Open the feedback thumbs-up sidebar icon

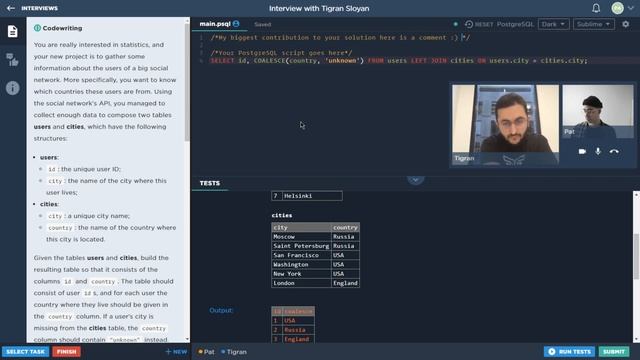(13, 60)
